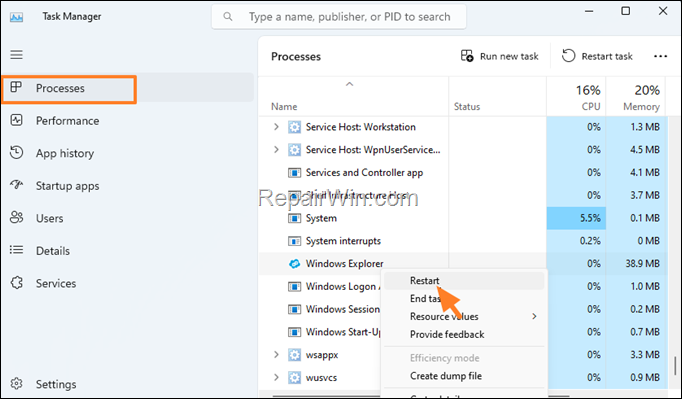Click the App history clock icon
Screen dimensions: 682x399
pos(17,152)
